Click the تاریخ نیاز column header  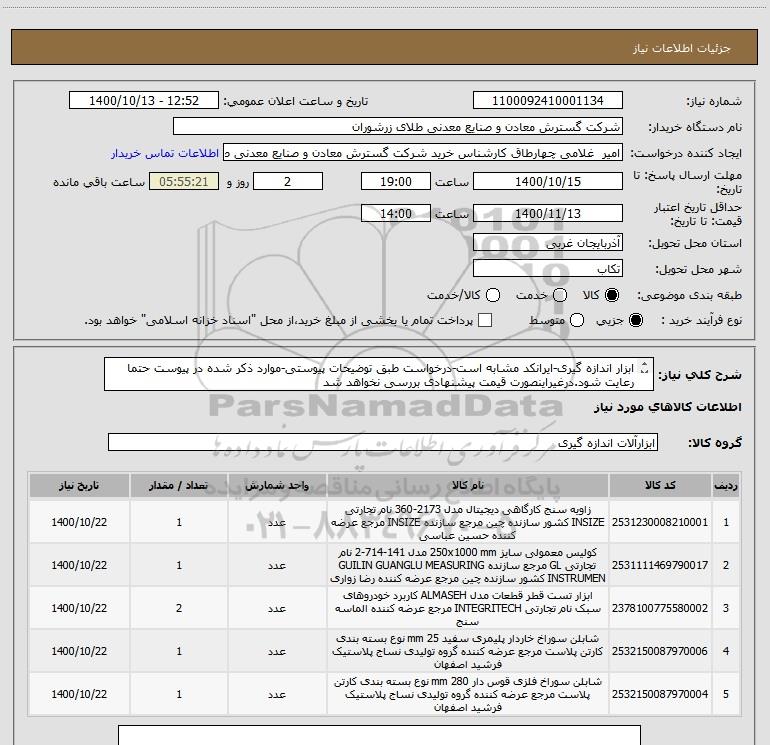[x=79, y=486]
